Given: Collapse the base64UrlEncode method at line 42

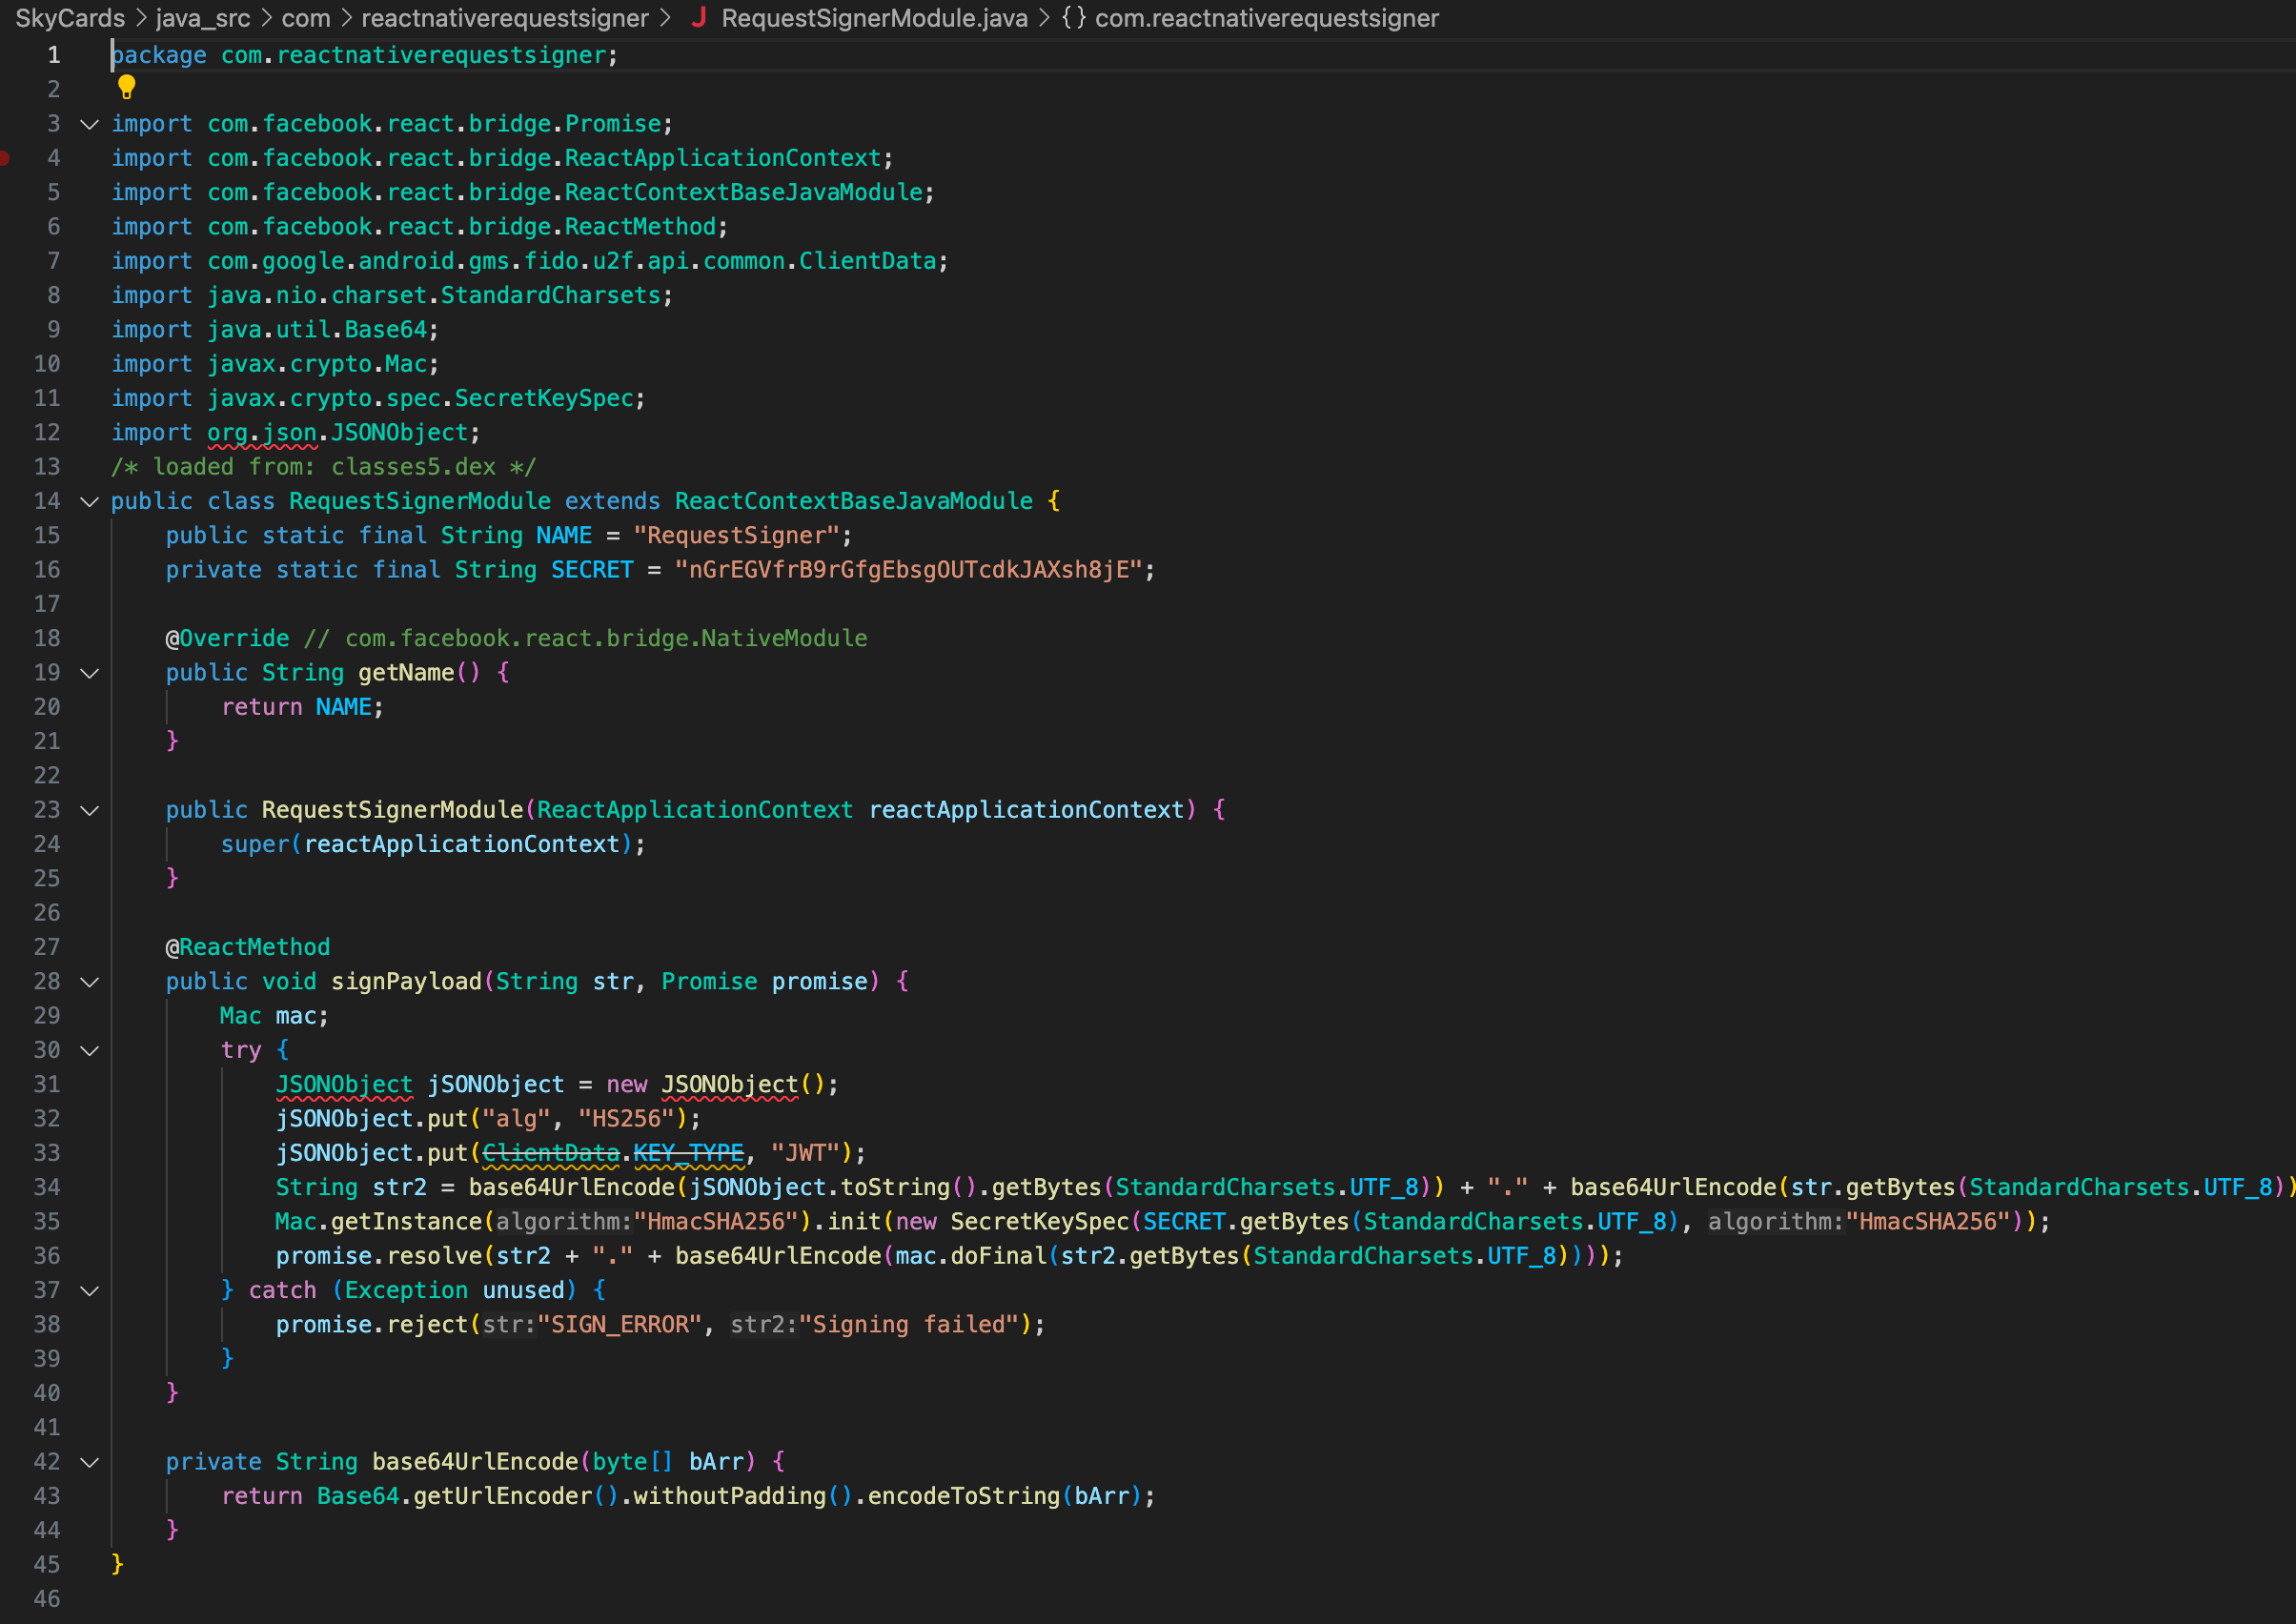Looking at the screenshot, I should 89,1462.
